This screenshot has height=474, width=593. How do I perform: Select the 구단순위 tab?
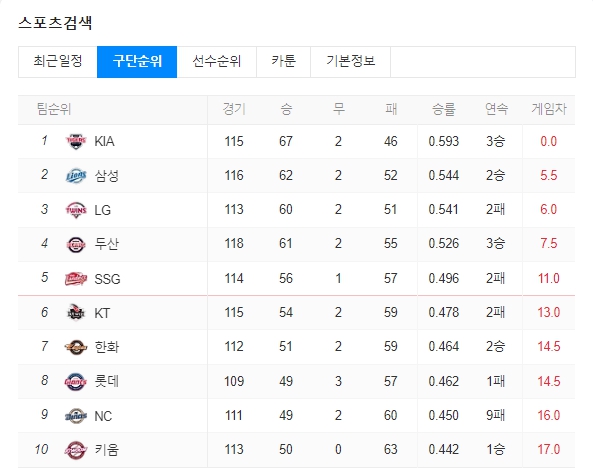click(x=137, y=62)
